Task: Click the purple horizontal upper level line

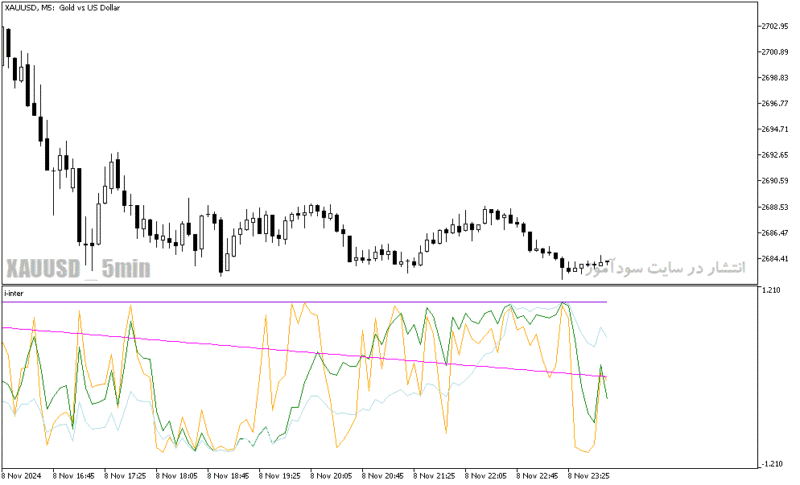Action: (305, 302)
